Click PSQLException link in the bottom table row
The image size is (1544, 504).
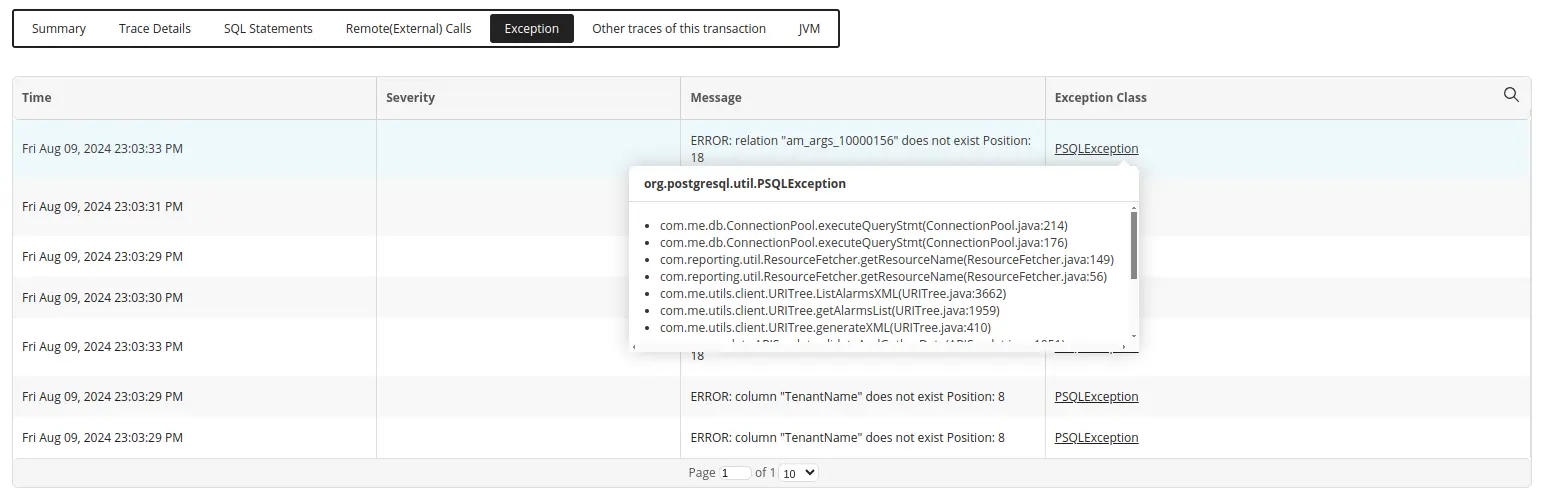tap(1096, 438)
